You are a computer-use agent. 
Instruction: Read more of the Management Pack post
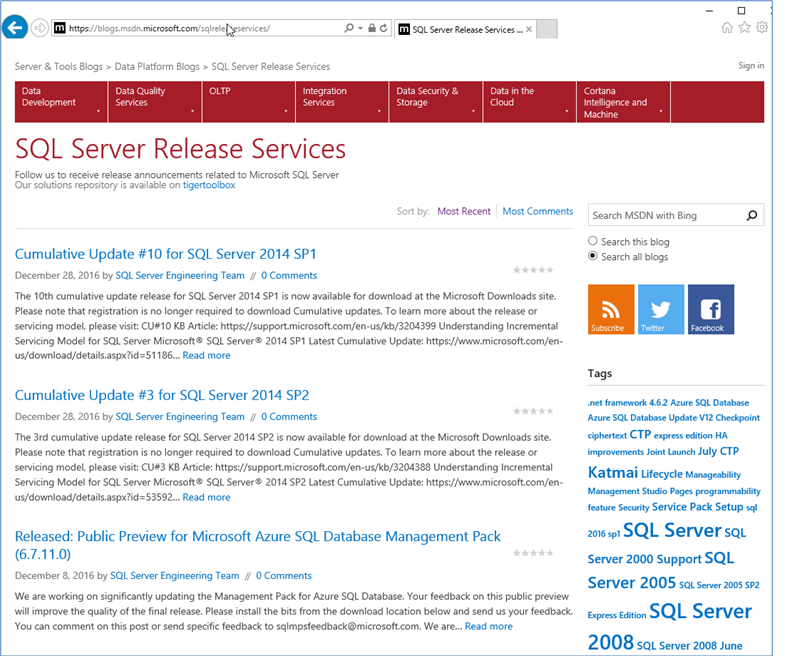pyautogui.click(x=489, y=626)
